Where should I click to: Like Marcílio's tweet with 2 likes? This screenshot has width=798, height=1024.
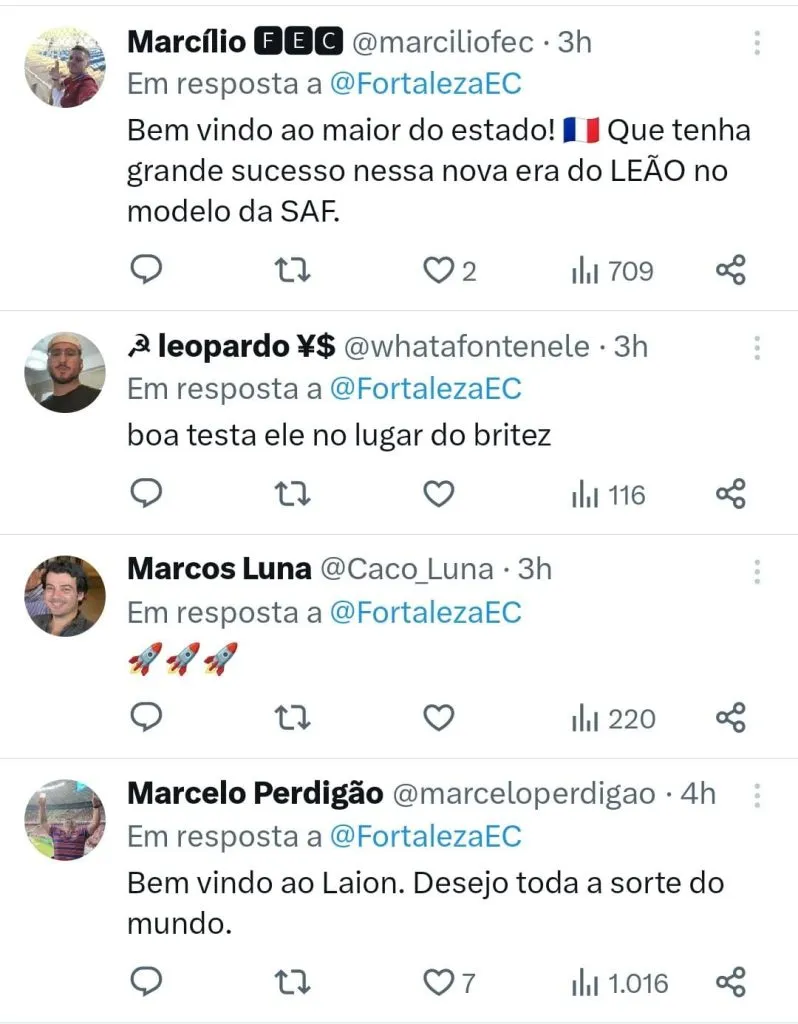[x=438, y=270]
